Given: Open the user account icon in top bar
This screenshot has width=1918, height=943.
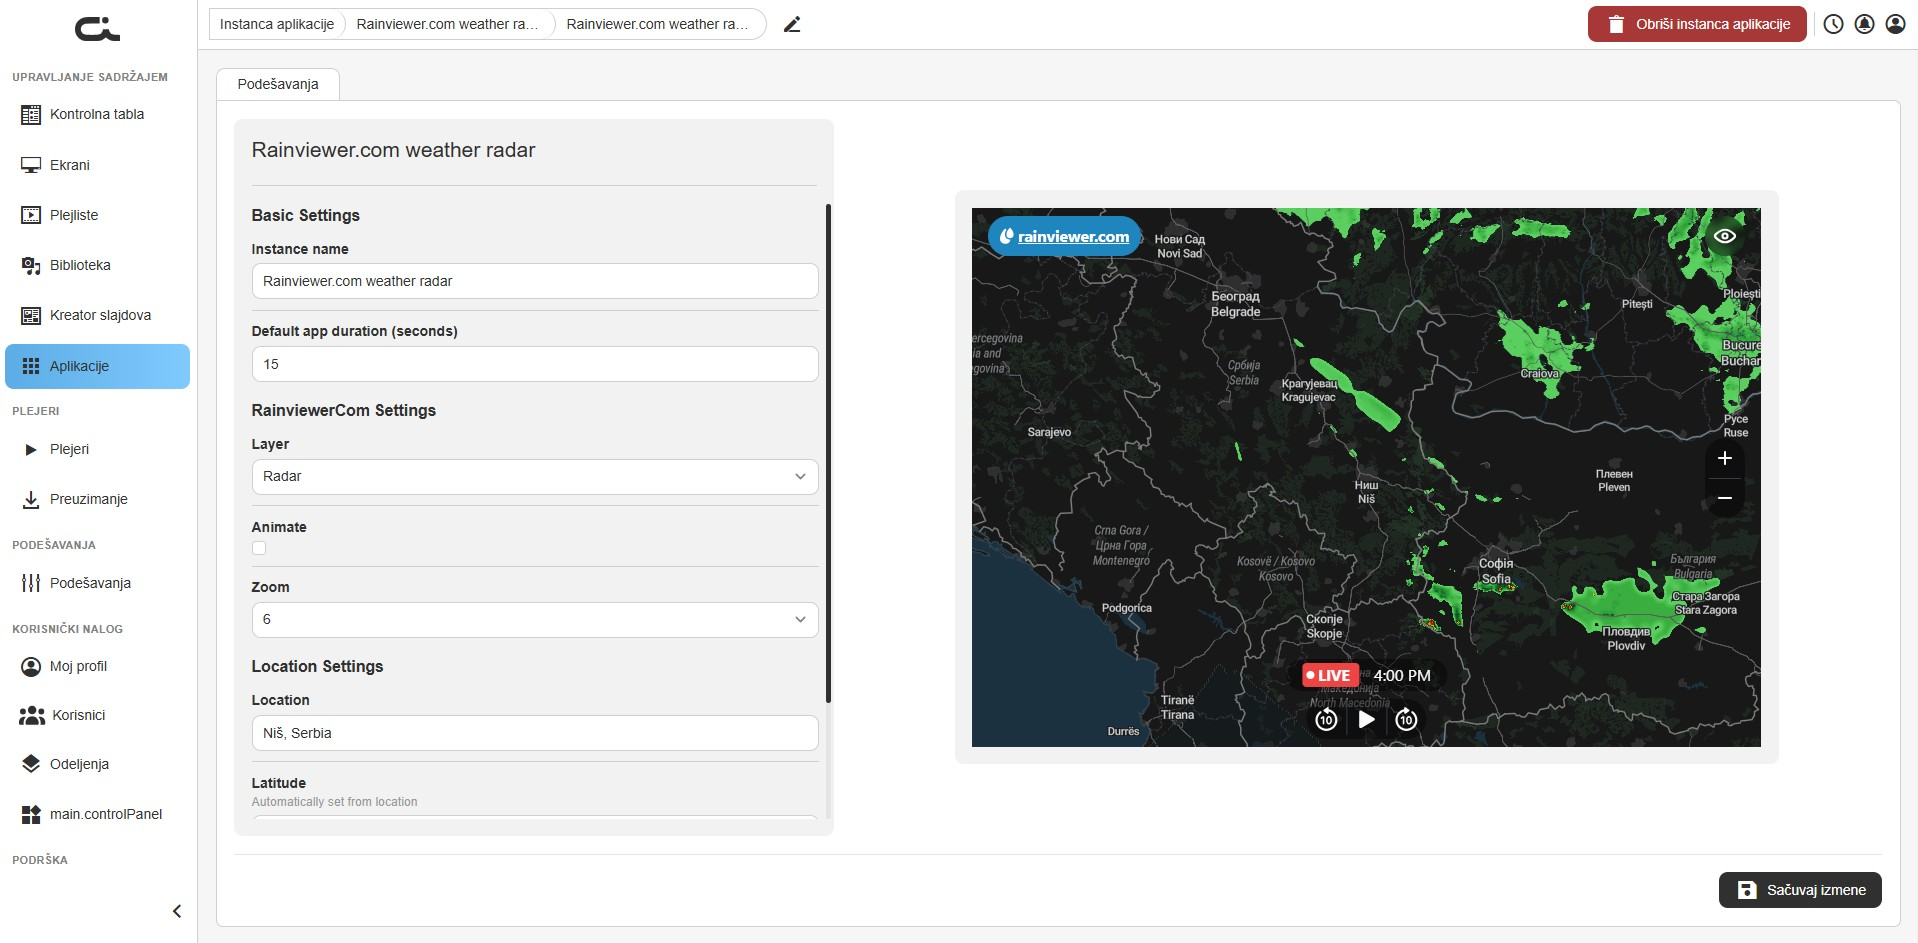Looking at the screenshot, I should click(1895, 24).
